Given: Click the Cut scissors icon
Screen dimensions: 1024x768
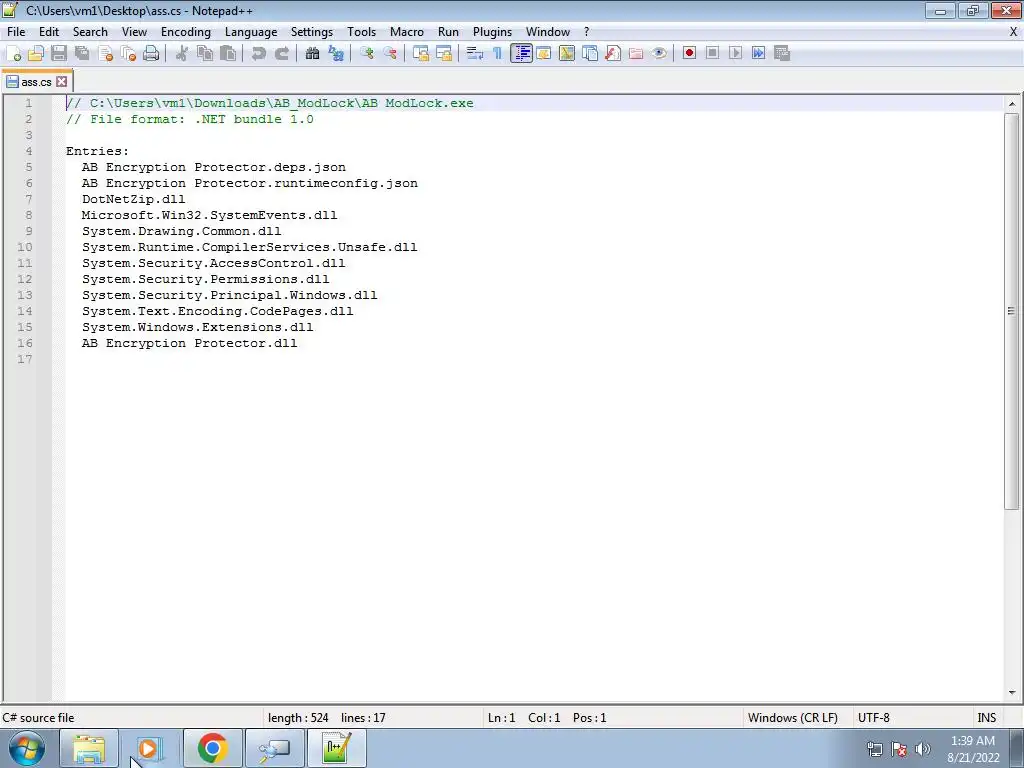Looking at the screenshot, I should tap(182, 54).
